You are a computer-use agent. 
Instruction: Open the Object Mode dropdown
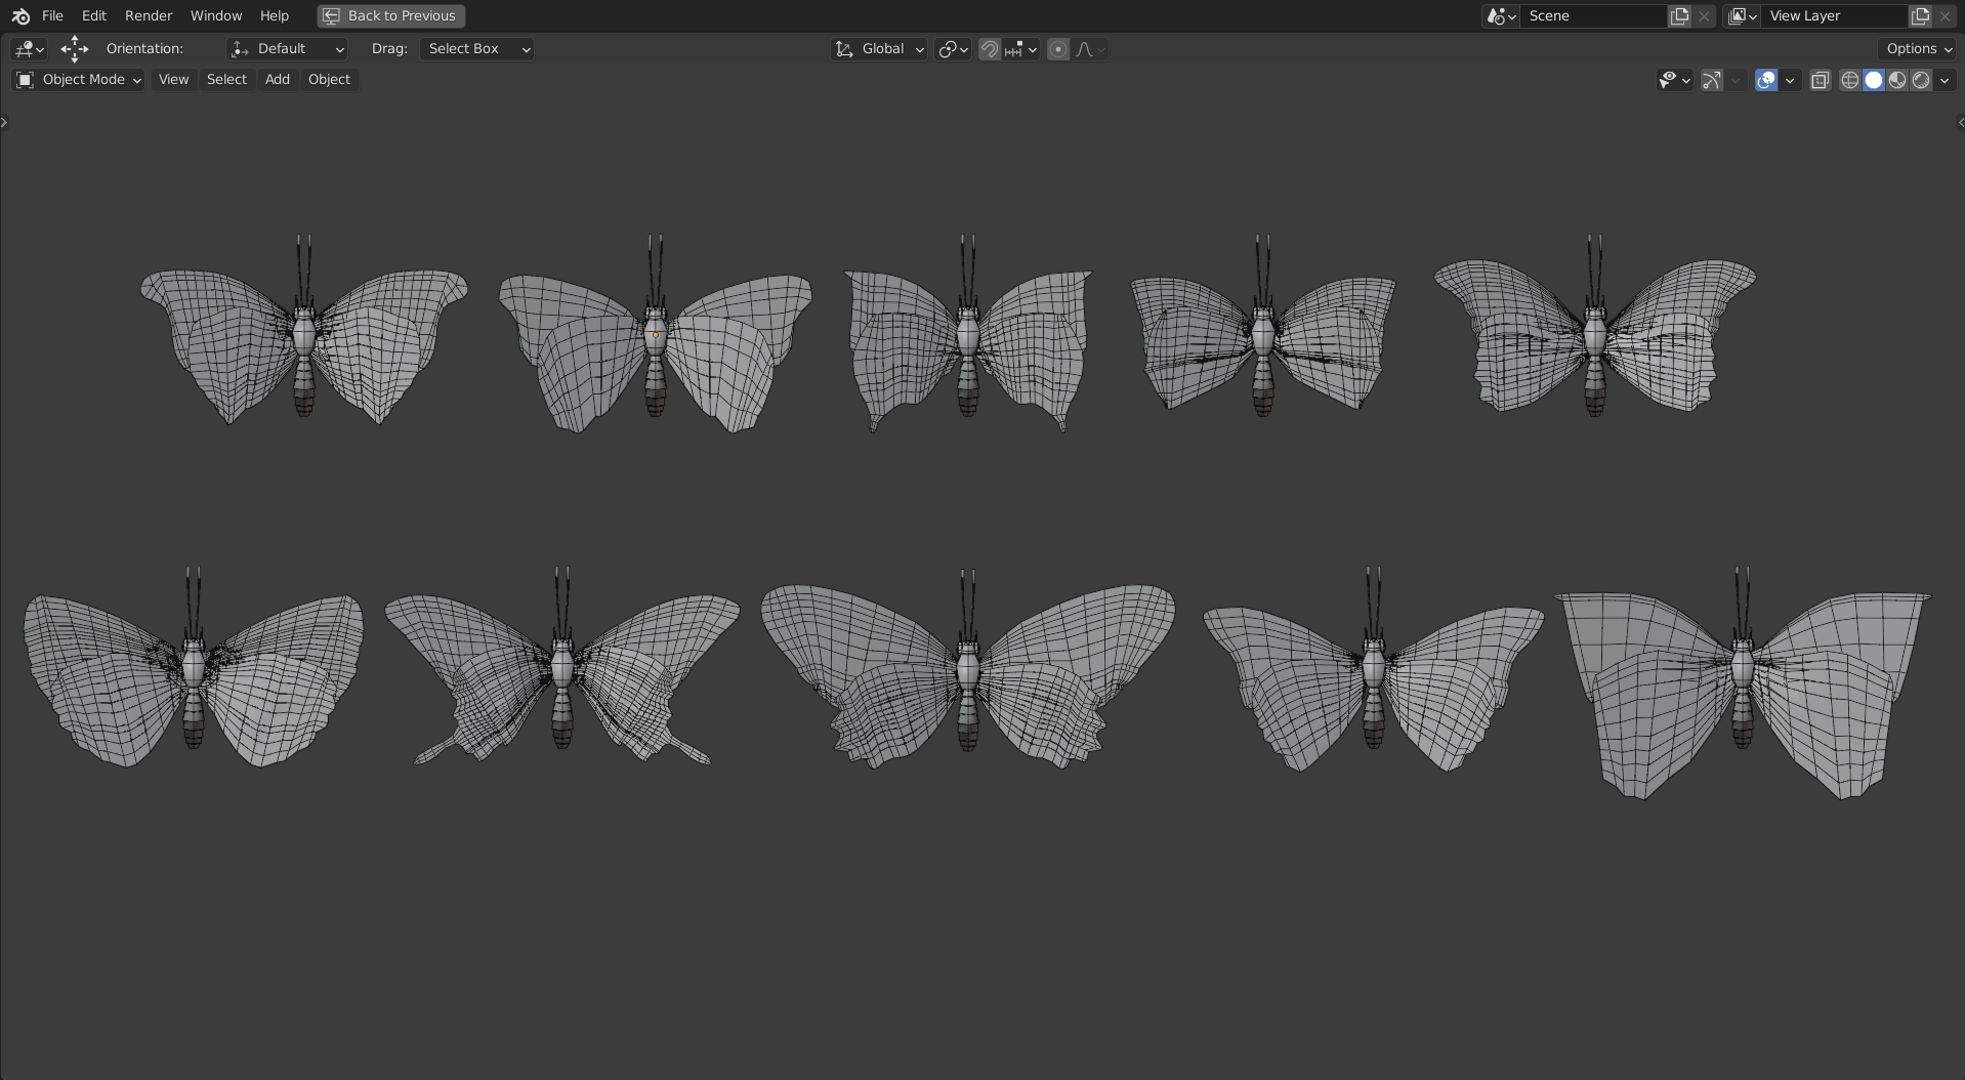(79, 80)
